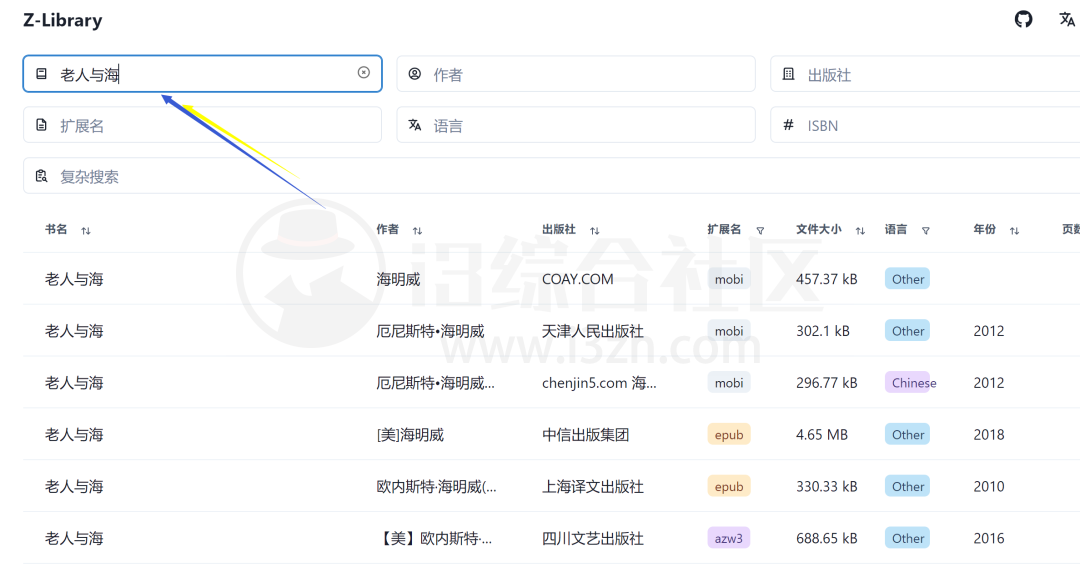This screenshot has height=572, width=1080.
Task: Click the building icon in publisher field
Action: tap(789, 73)
